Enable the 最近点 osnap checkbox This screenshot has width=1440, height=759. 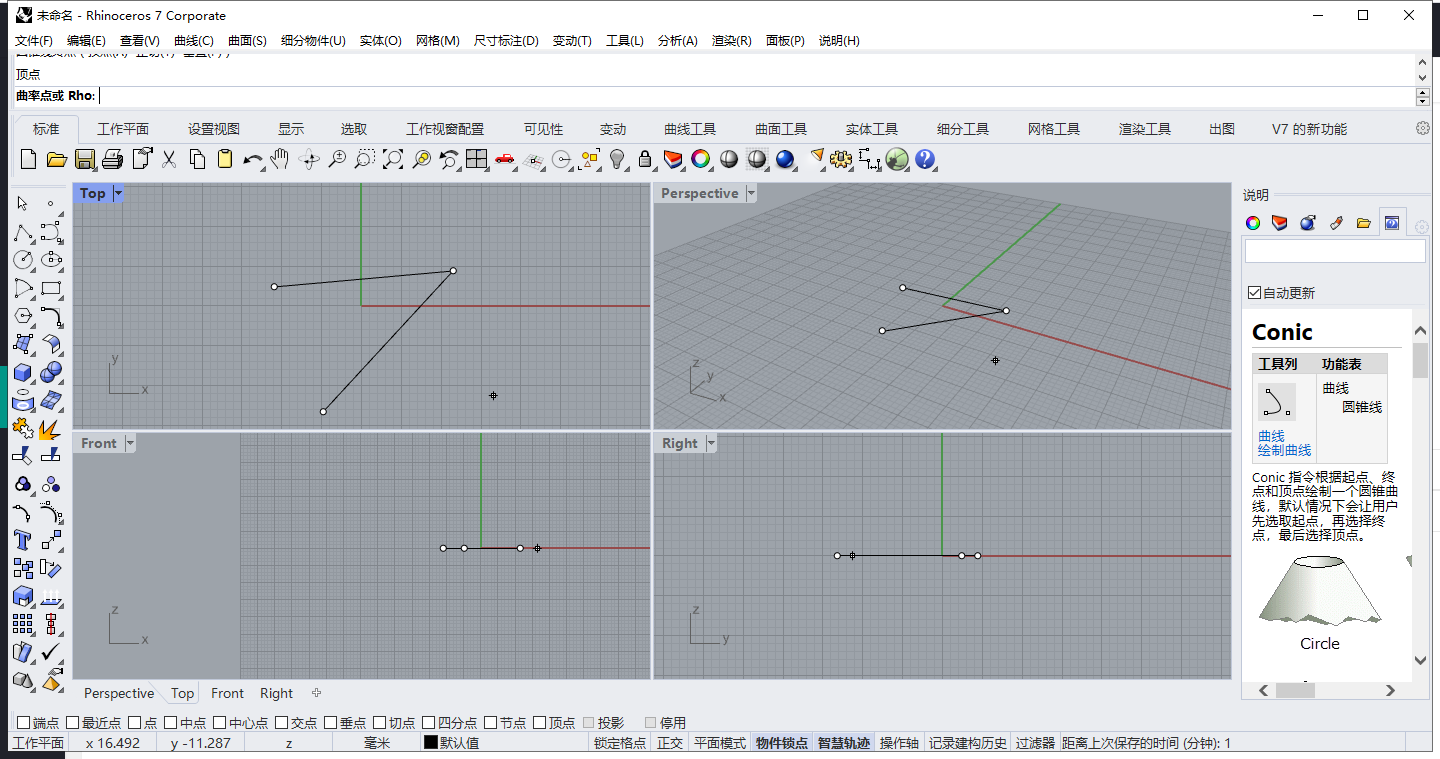coord(72,722)
